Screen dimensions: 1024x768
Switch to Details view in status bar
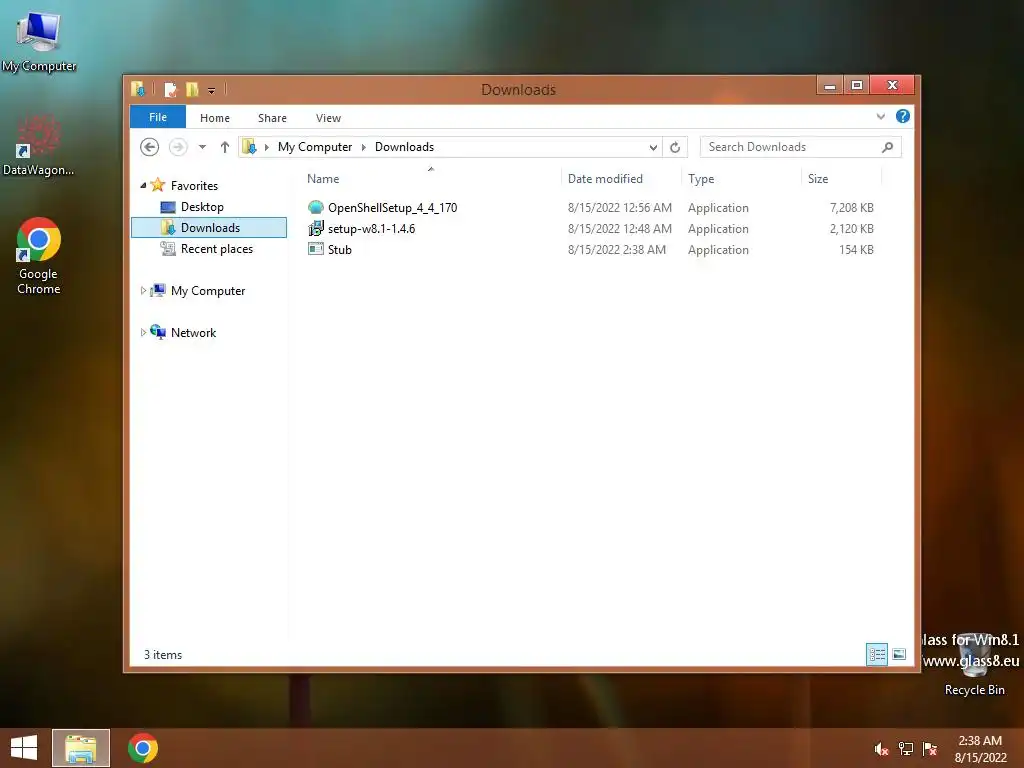(x=876, y=654)
